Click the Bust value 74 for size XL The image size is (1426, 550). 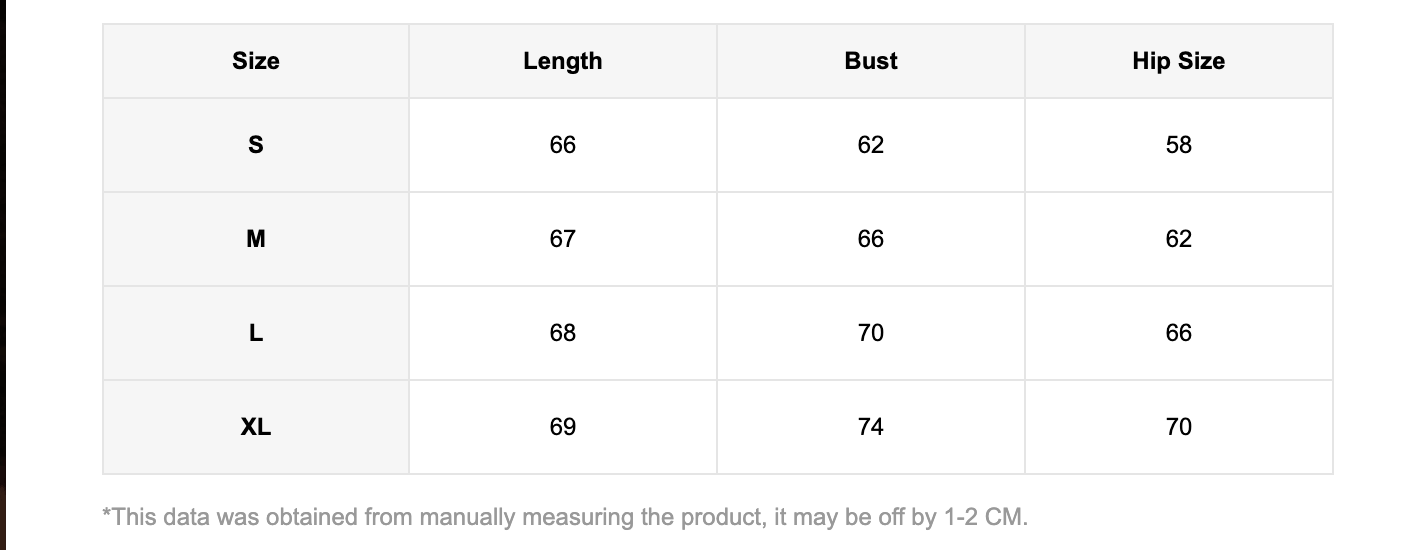point(871,427)
